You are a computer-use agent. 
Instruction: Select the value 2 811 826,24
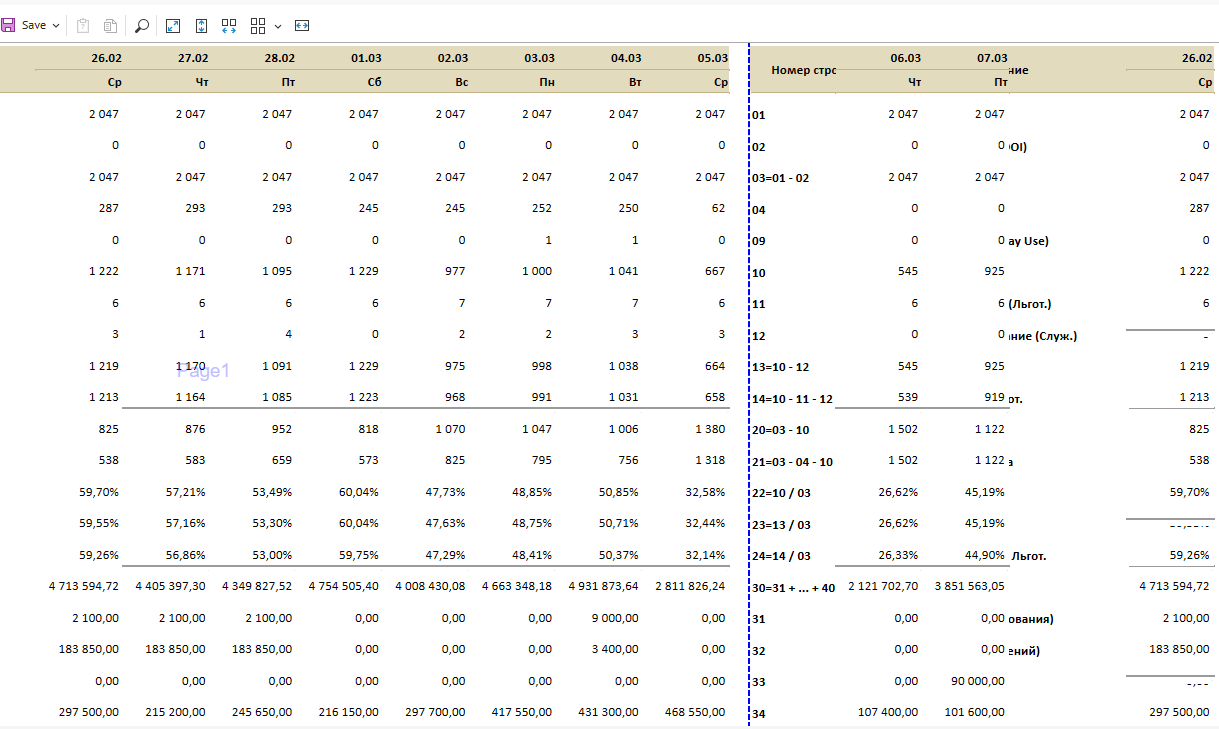pos(690,586)
